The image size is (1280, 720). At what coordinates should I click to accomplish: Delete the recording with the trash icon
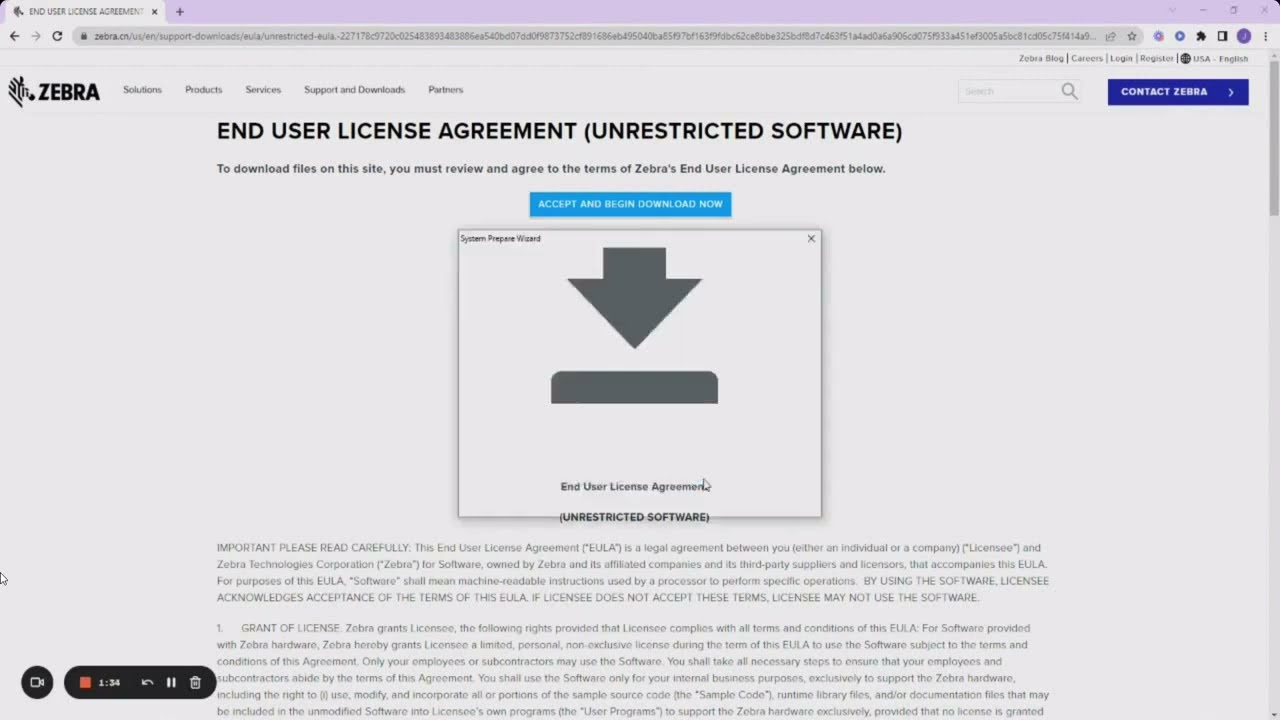[x=195, y=682]
